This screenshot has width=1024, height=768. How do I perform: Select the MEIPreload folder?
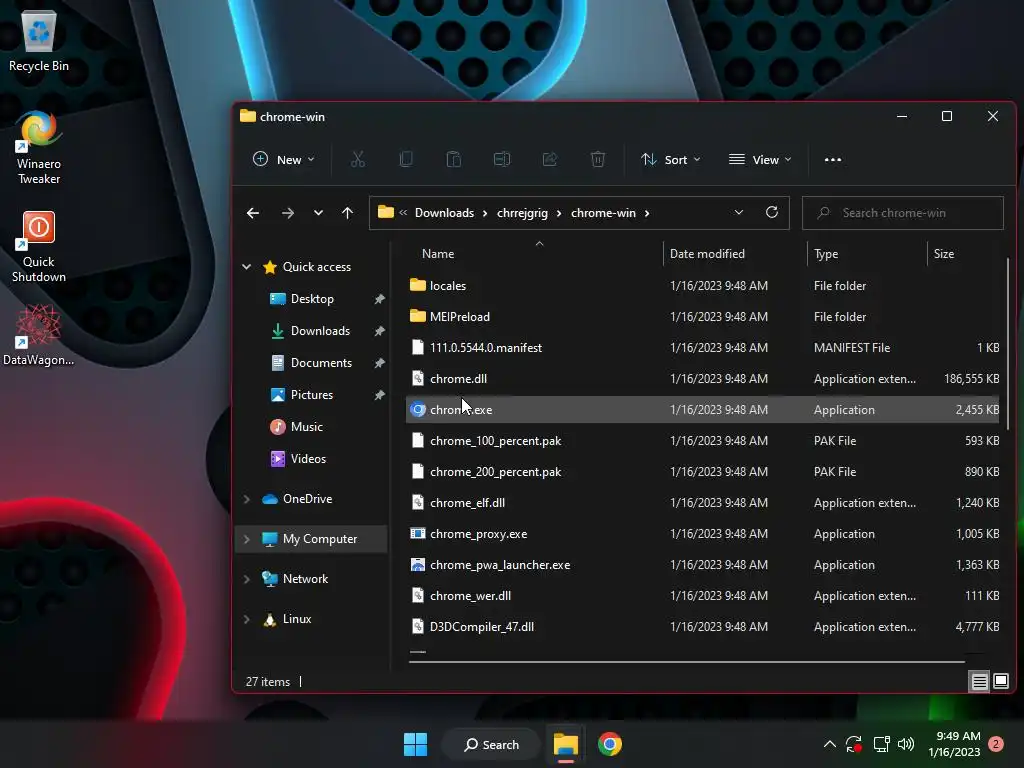[703, 317]
